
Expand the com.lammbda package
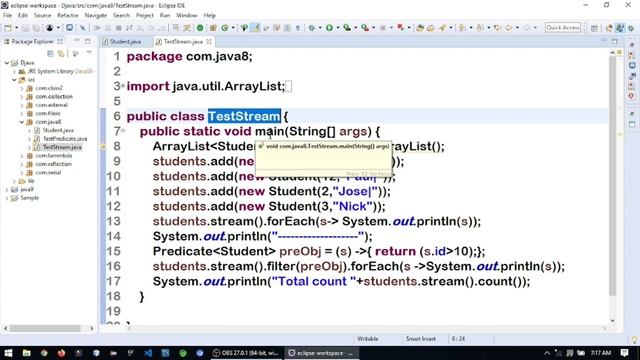[x=22, y=156]
